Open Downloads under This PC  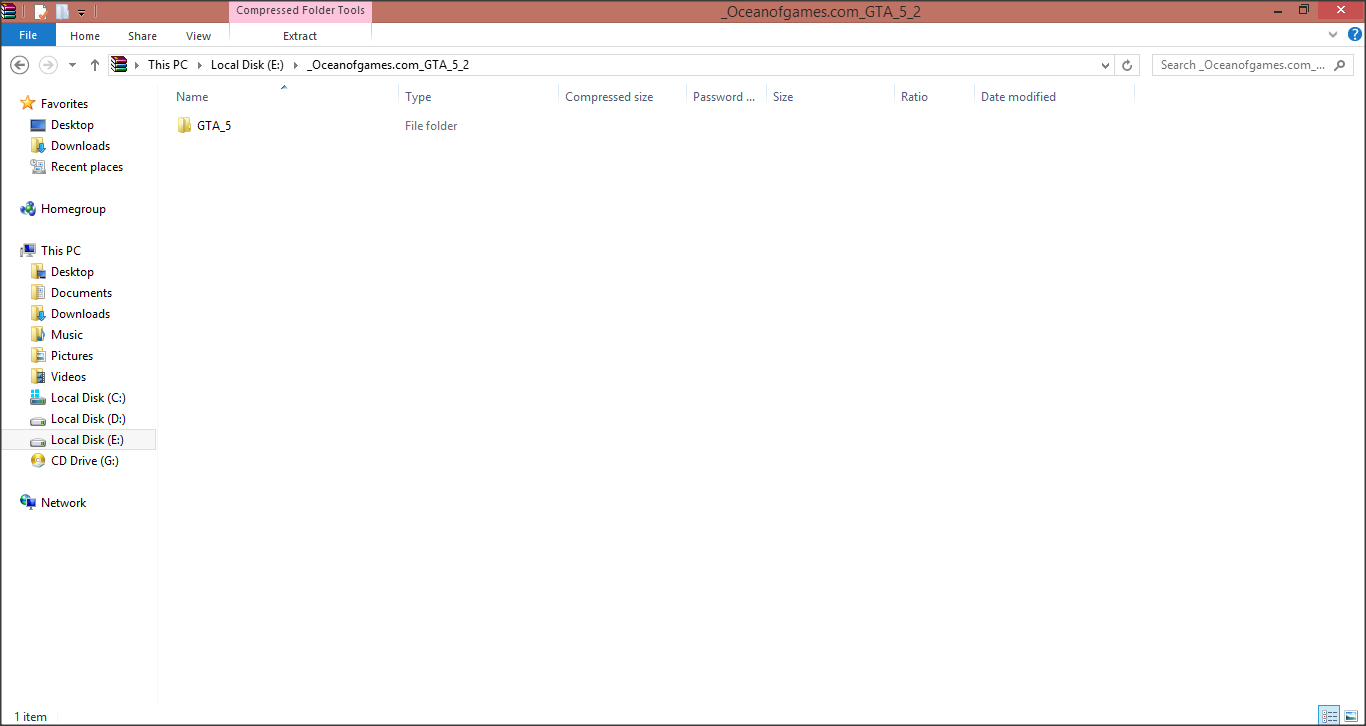80,314
